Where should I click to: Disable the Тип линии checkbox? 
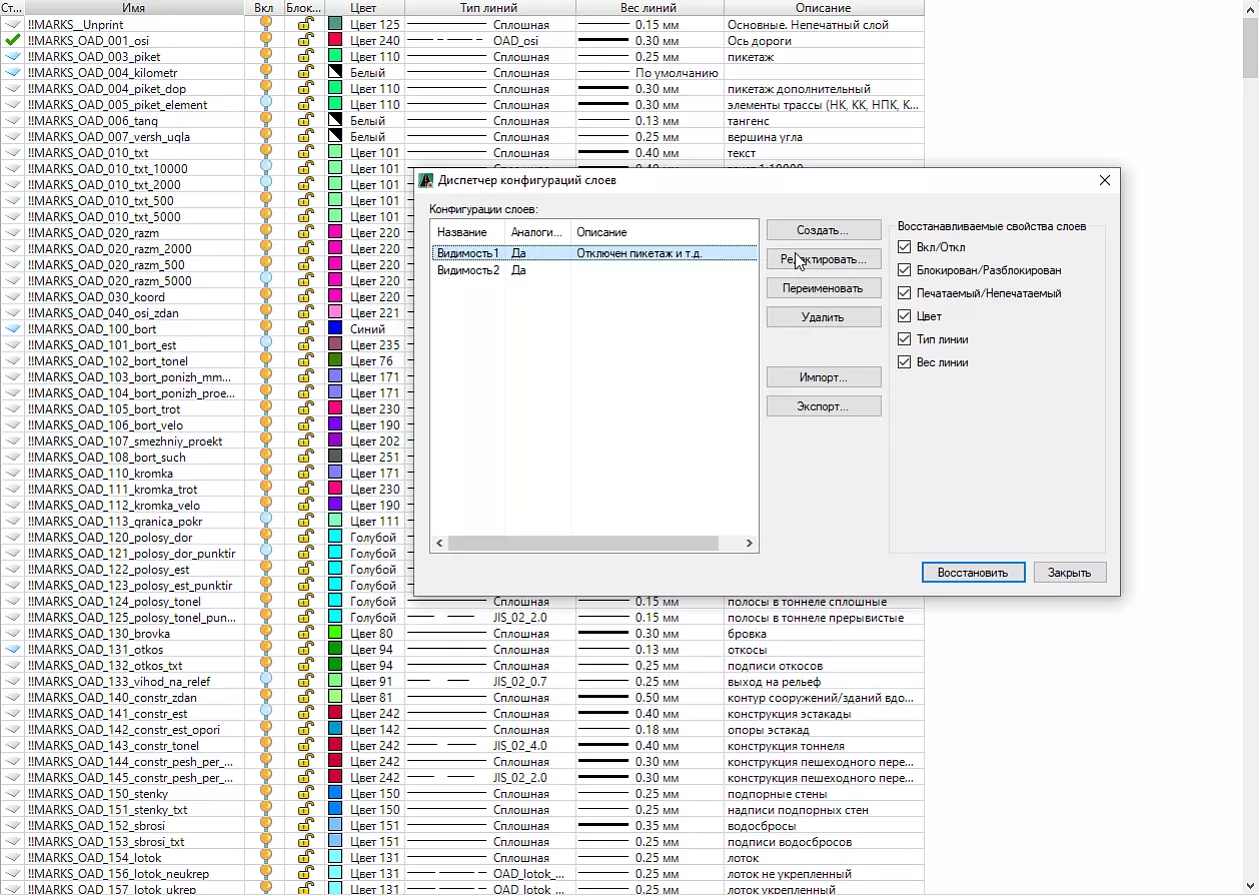pyautogui.click(x=905, y=339)
